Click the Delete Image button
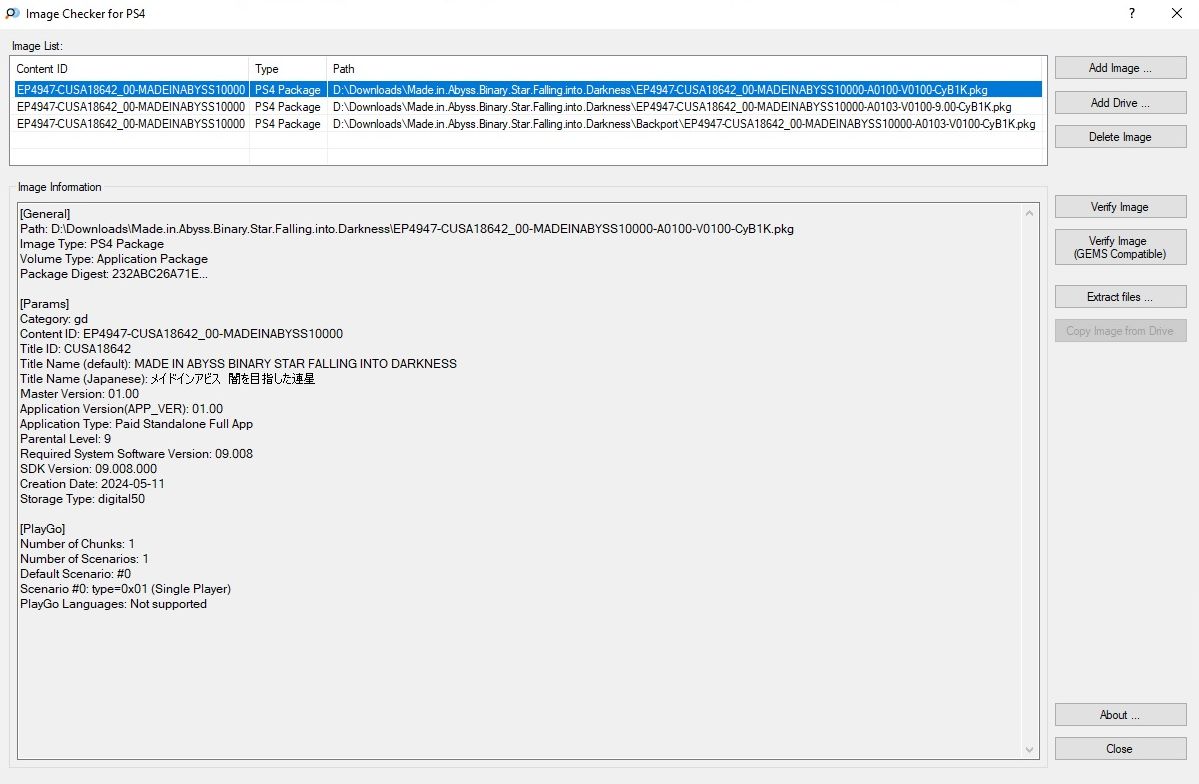Viewport: 1199px width, 784px height. (x=1120, y=137)
